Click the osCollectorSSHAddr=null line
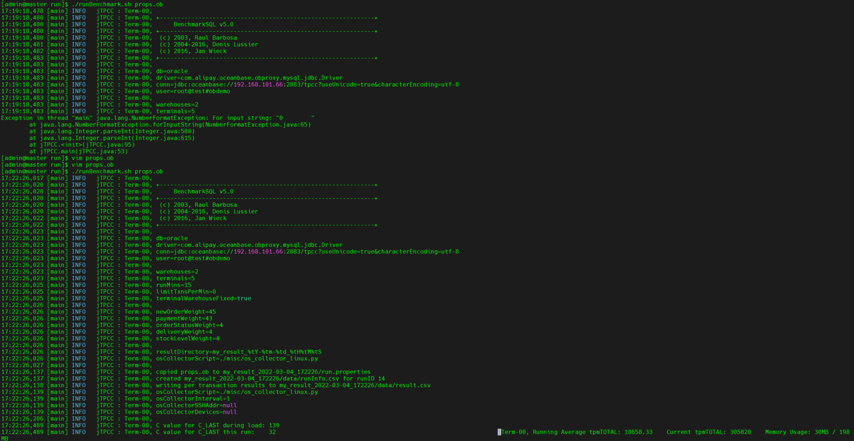The width and height of the screenshot is (854, 441). coord(119,405)
